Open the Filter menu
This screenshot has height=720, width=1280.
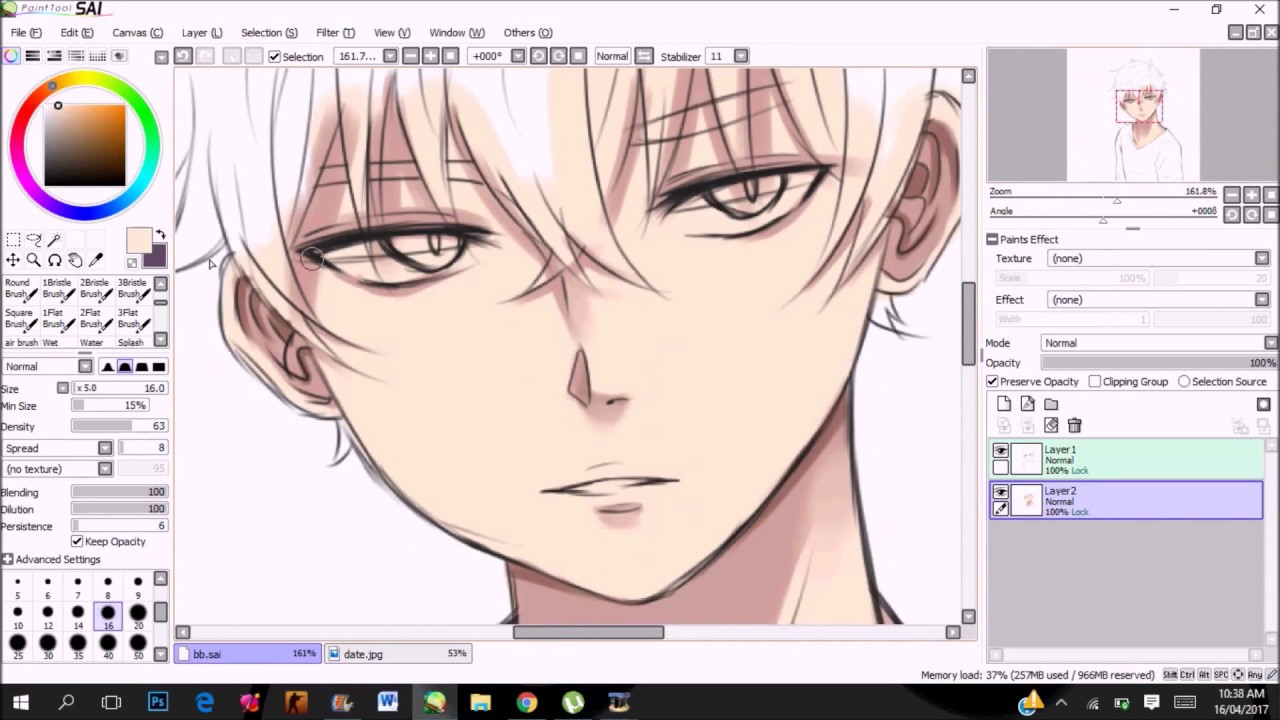tap(335, 32)
